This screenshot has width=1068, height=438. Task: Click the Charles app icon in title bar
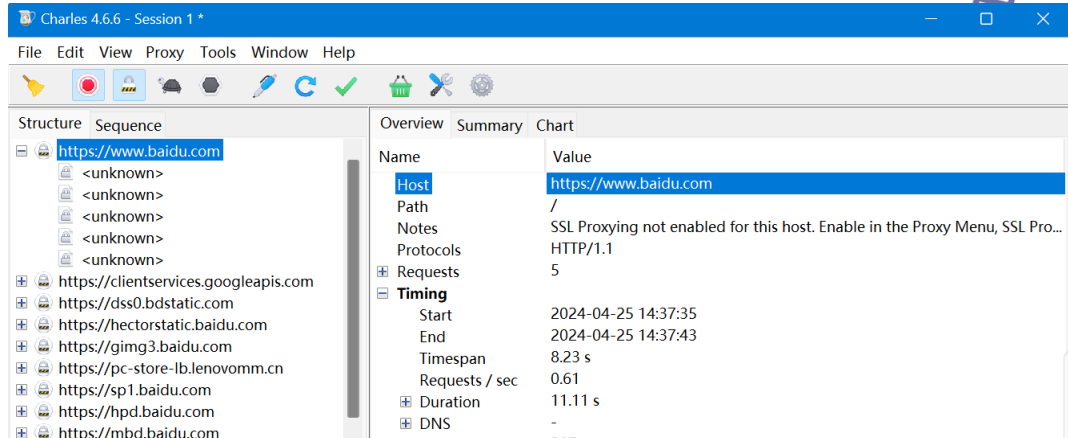click(x=26, y=18)
